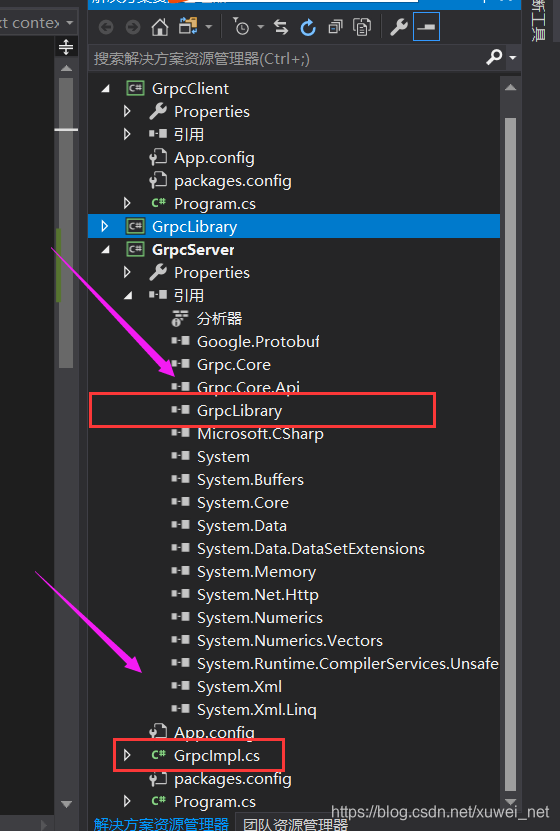Click the Collapse All toolbar icon
The width and height of the screenshot is (560, 831).
coord(335,26)
